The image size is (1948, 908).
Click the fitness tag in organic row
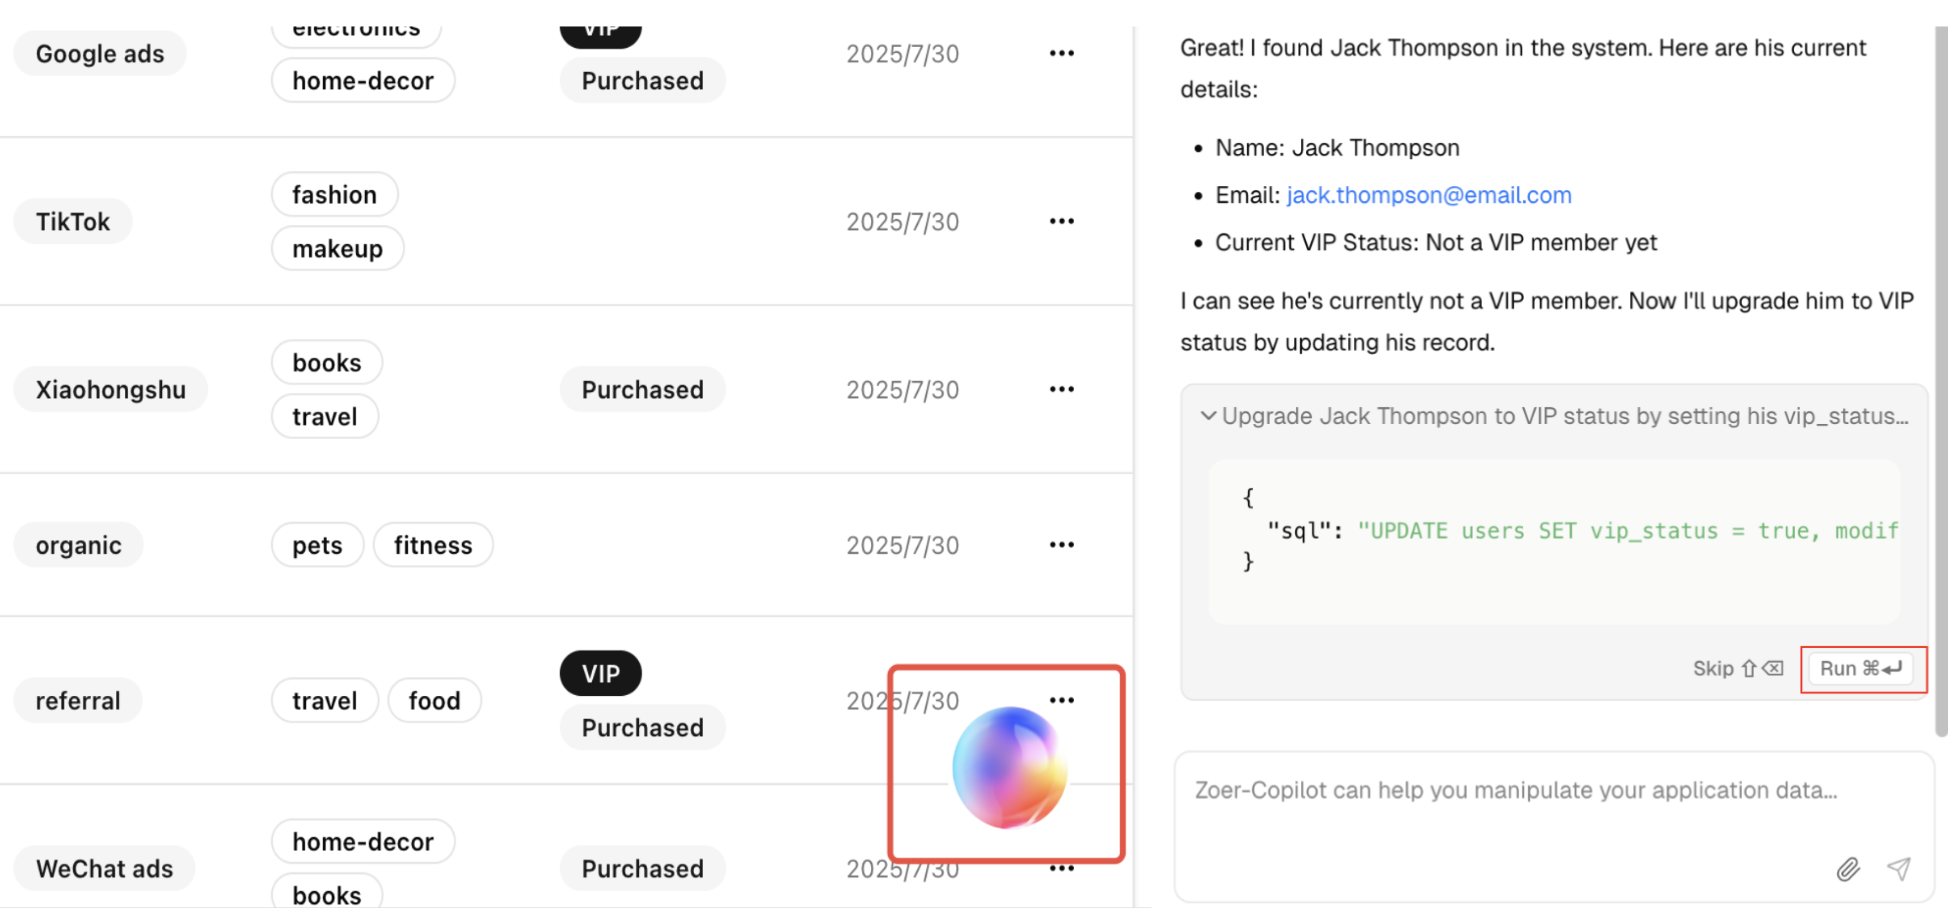tap(432, 545)
